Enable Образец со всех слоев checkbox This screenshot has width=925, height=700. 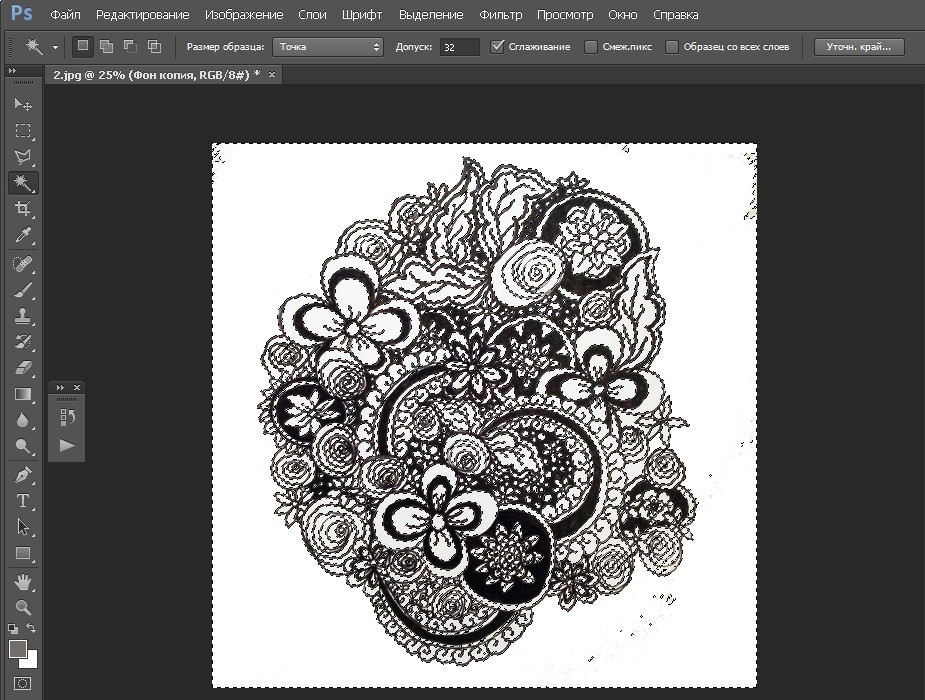point(672,47)
